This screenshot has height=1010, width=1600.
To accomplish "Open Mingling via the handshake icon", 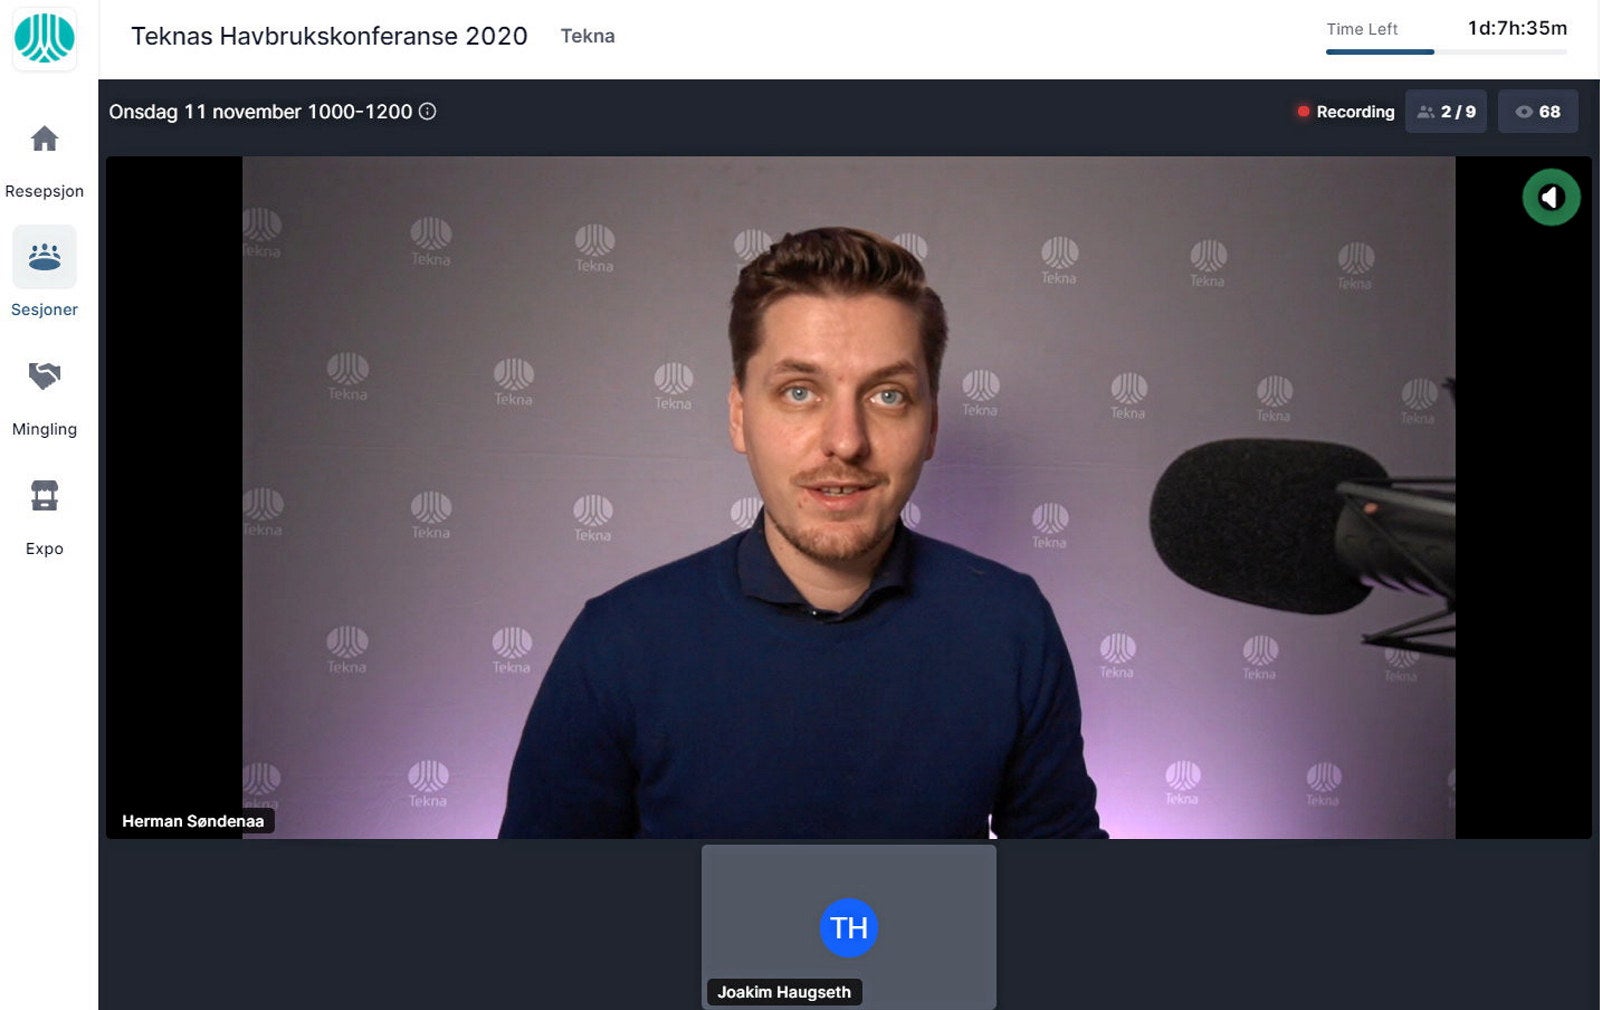I will point(44,376).
